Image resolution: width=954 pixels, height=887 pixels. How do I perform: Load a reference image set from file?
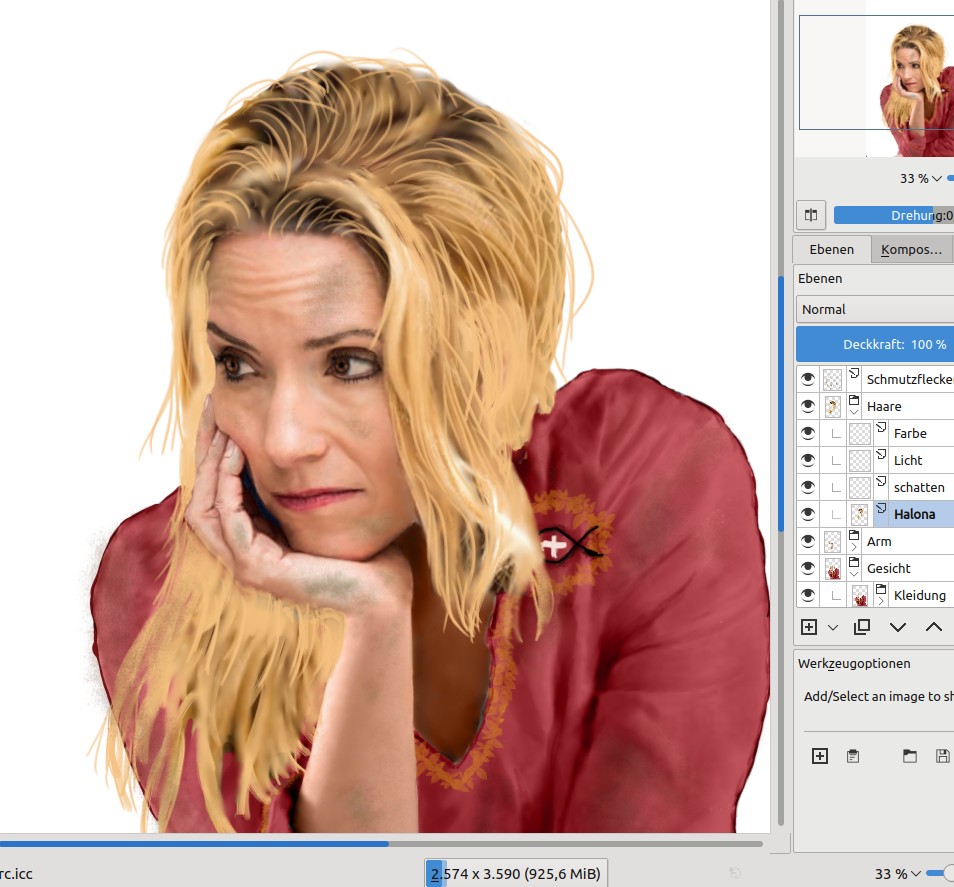click(x=910, y=756)
